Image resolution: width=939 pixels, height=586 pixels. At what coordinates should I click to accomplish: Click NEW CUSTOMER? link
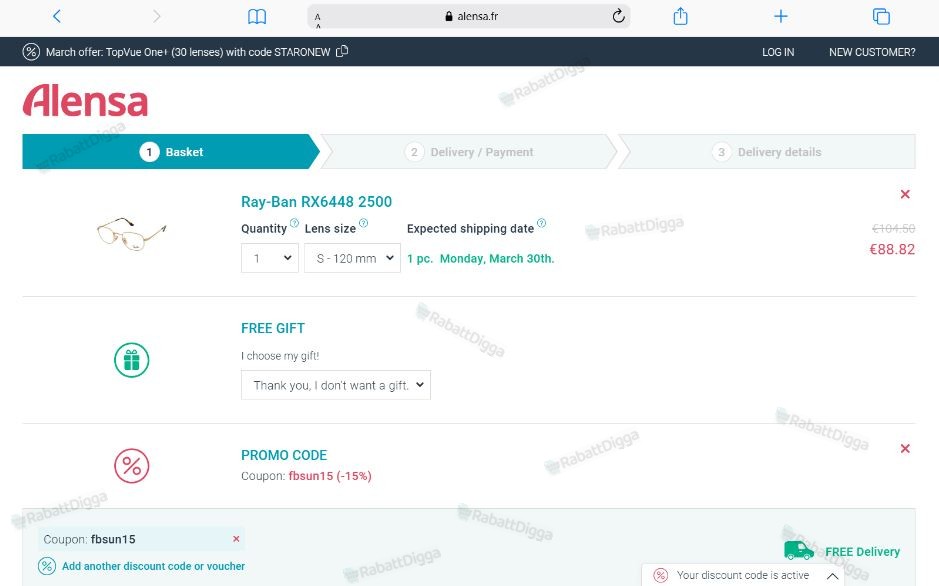tap(872, 52)
